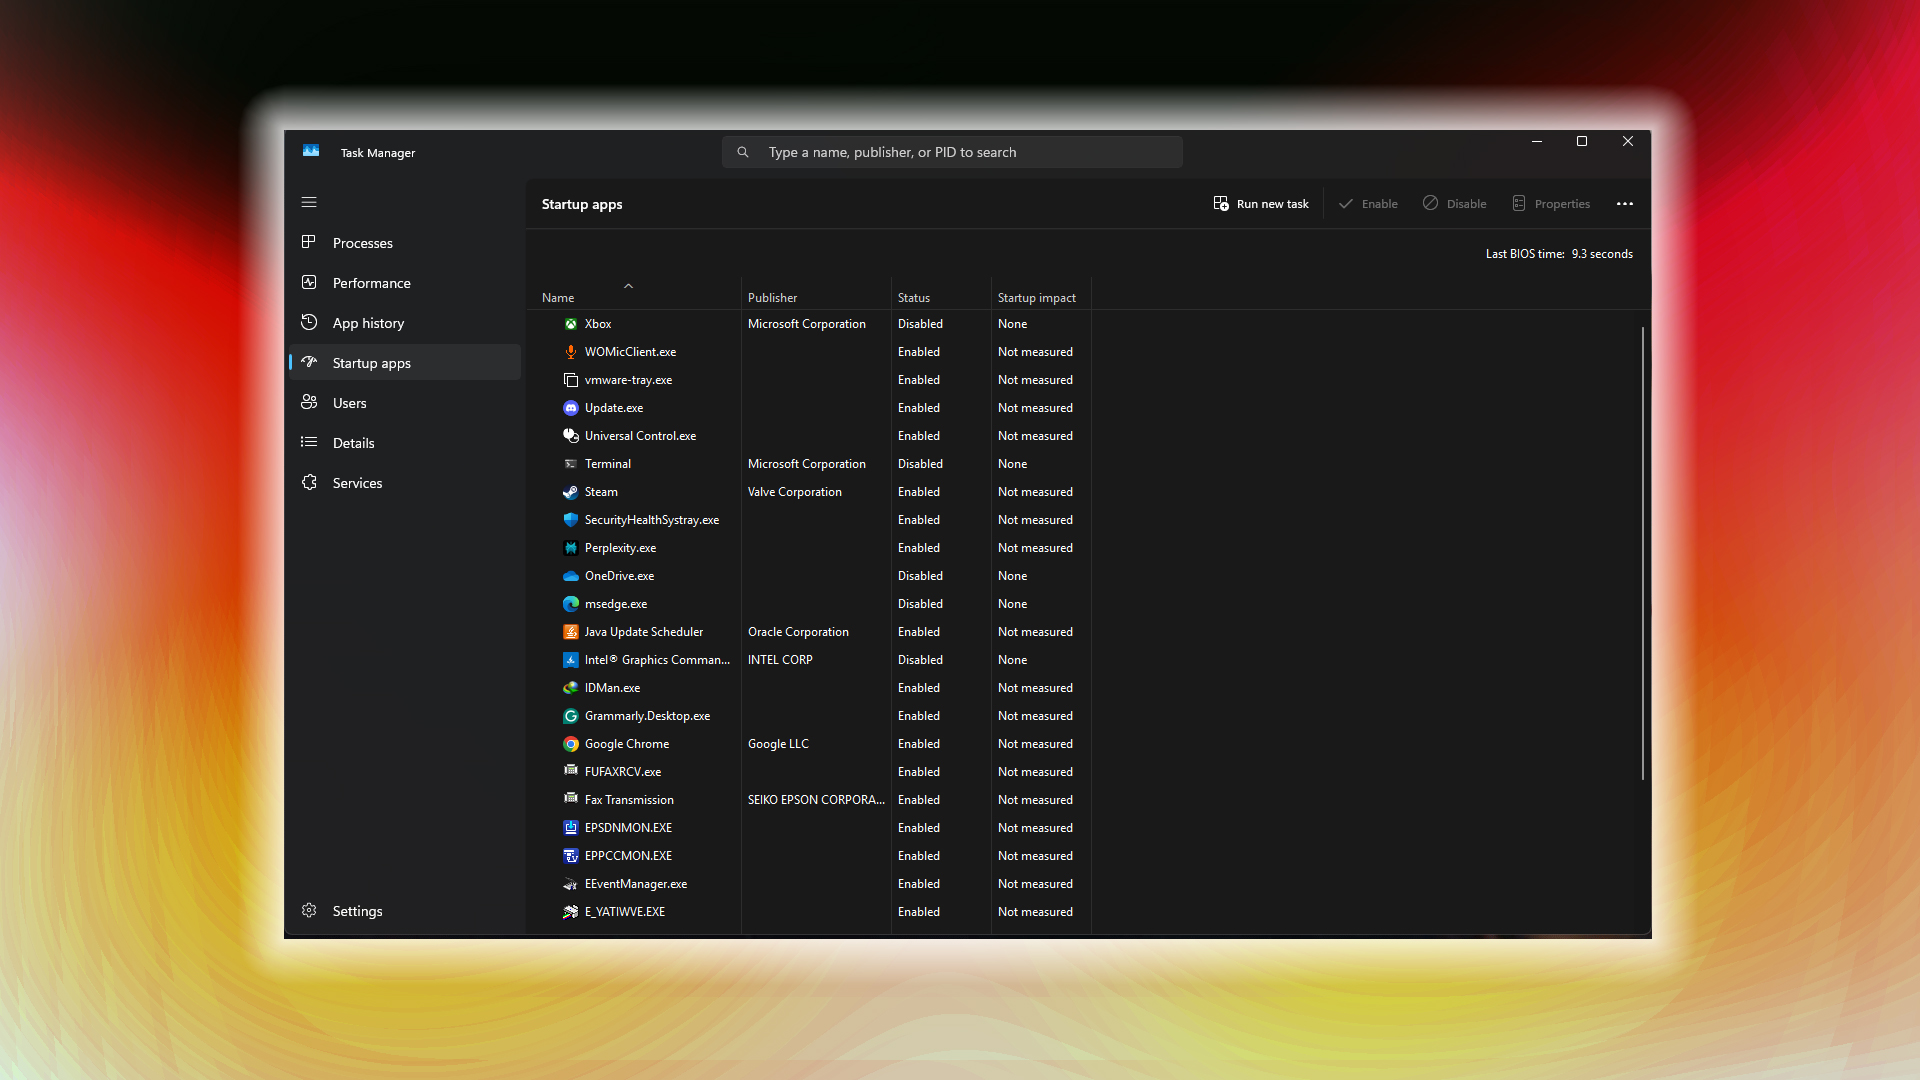
Task: Click the Grammarly.Desktop.exe icon
Action: pyautogui.click(x=570, y=716)
